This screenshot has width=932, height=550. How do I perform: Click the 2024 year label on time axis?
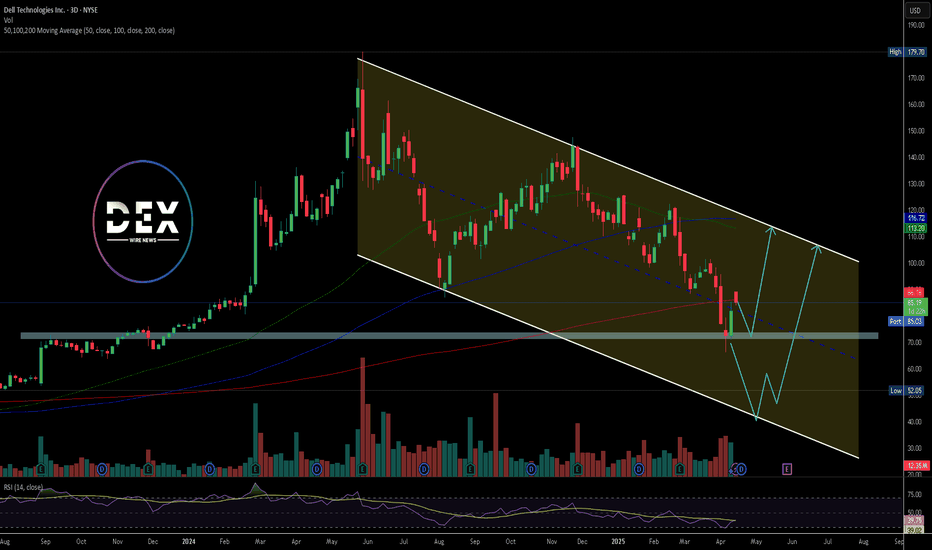point(188,542)
